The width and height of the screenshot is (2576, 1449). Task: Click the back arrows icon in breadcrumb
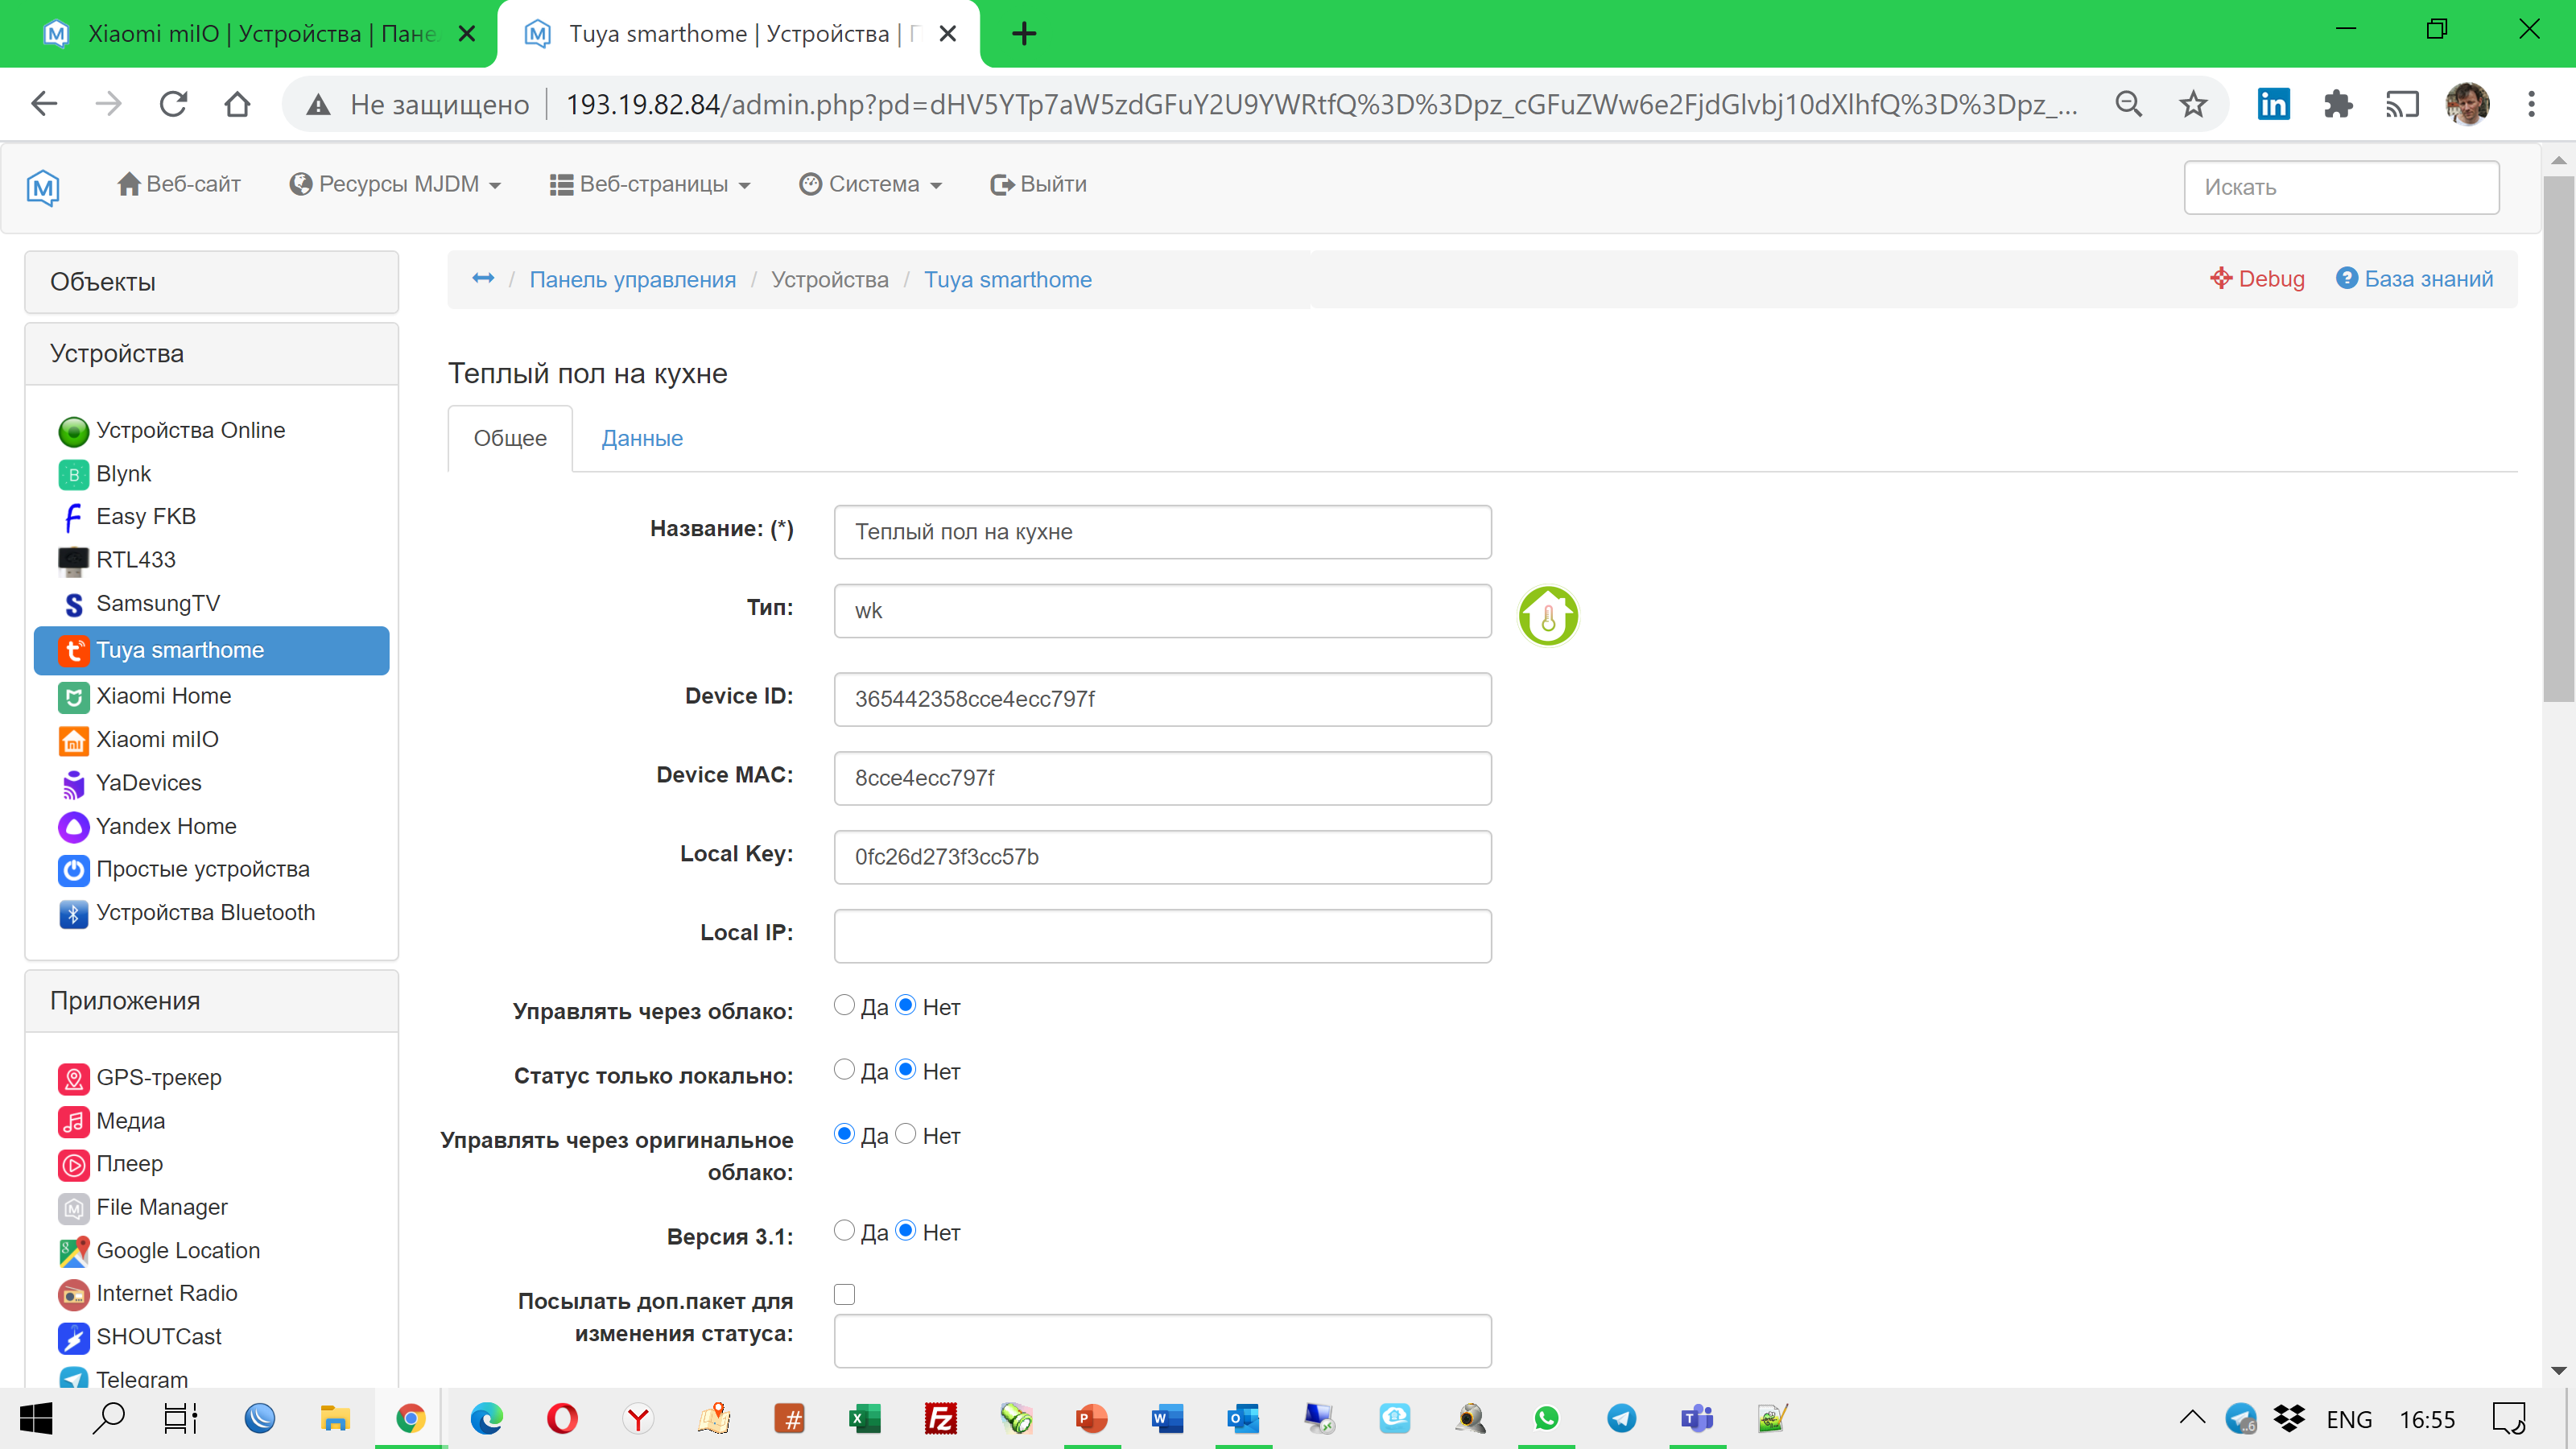tap(483, 279)
